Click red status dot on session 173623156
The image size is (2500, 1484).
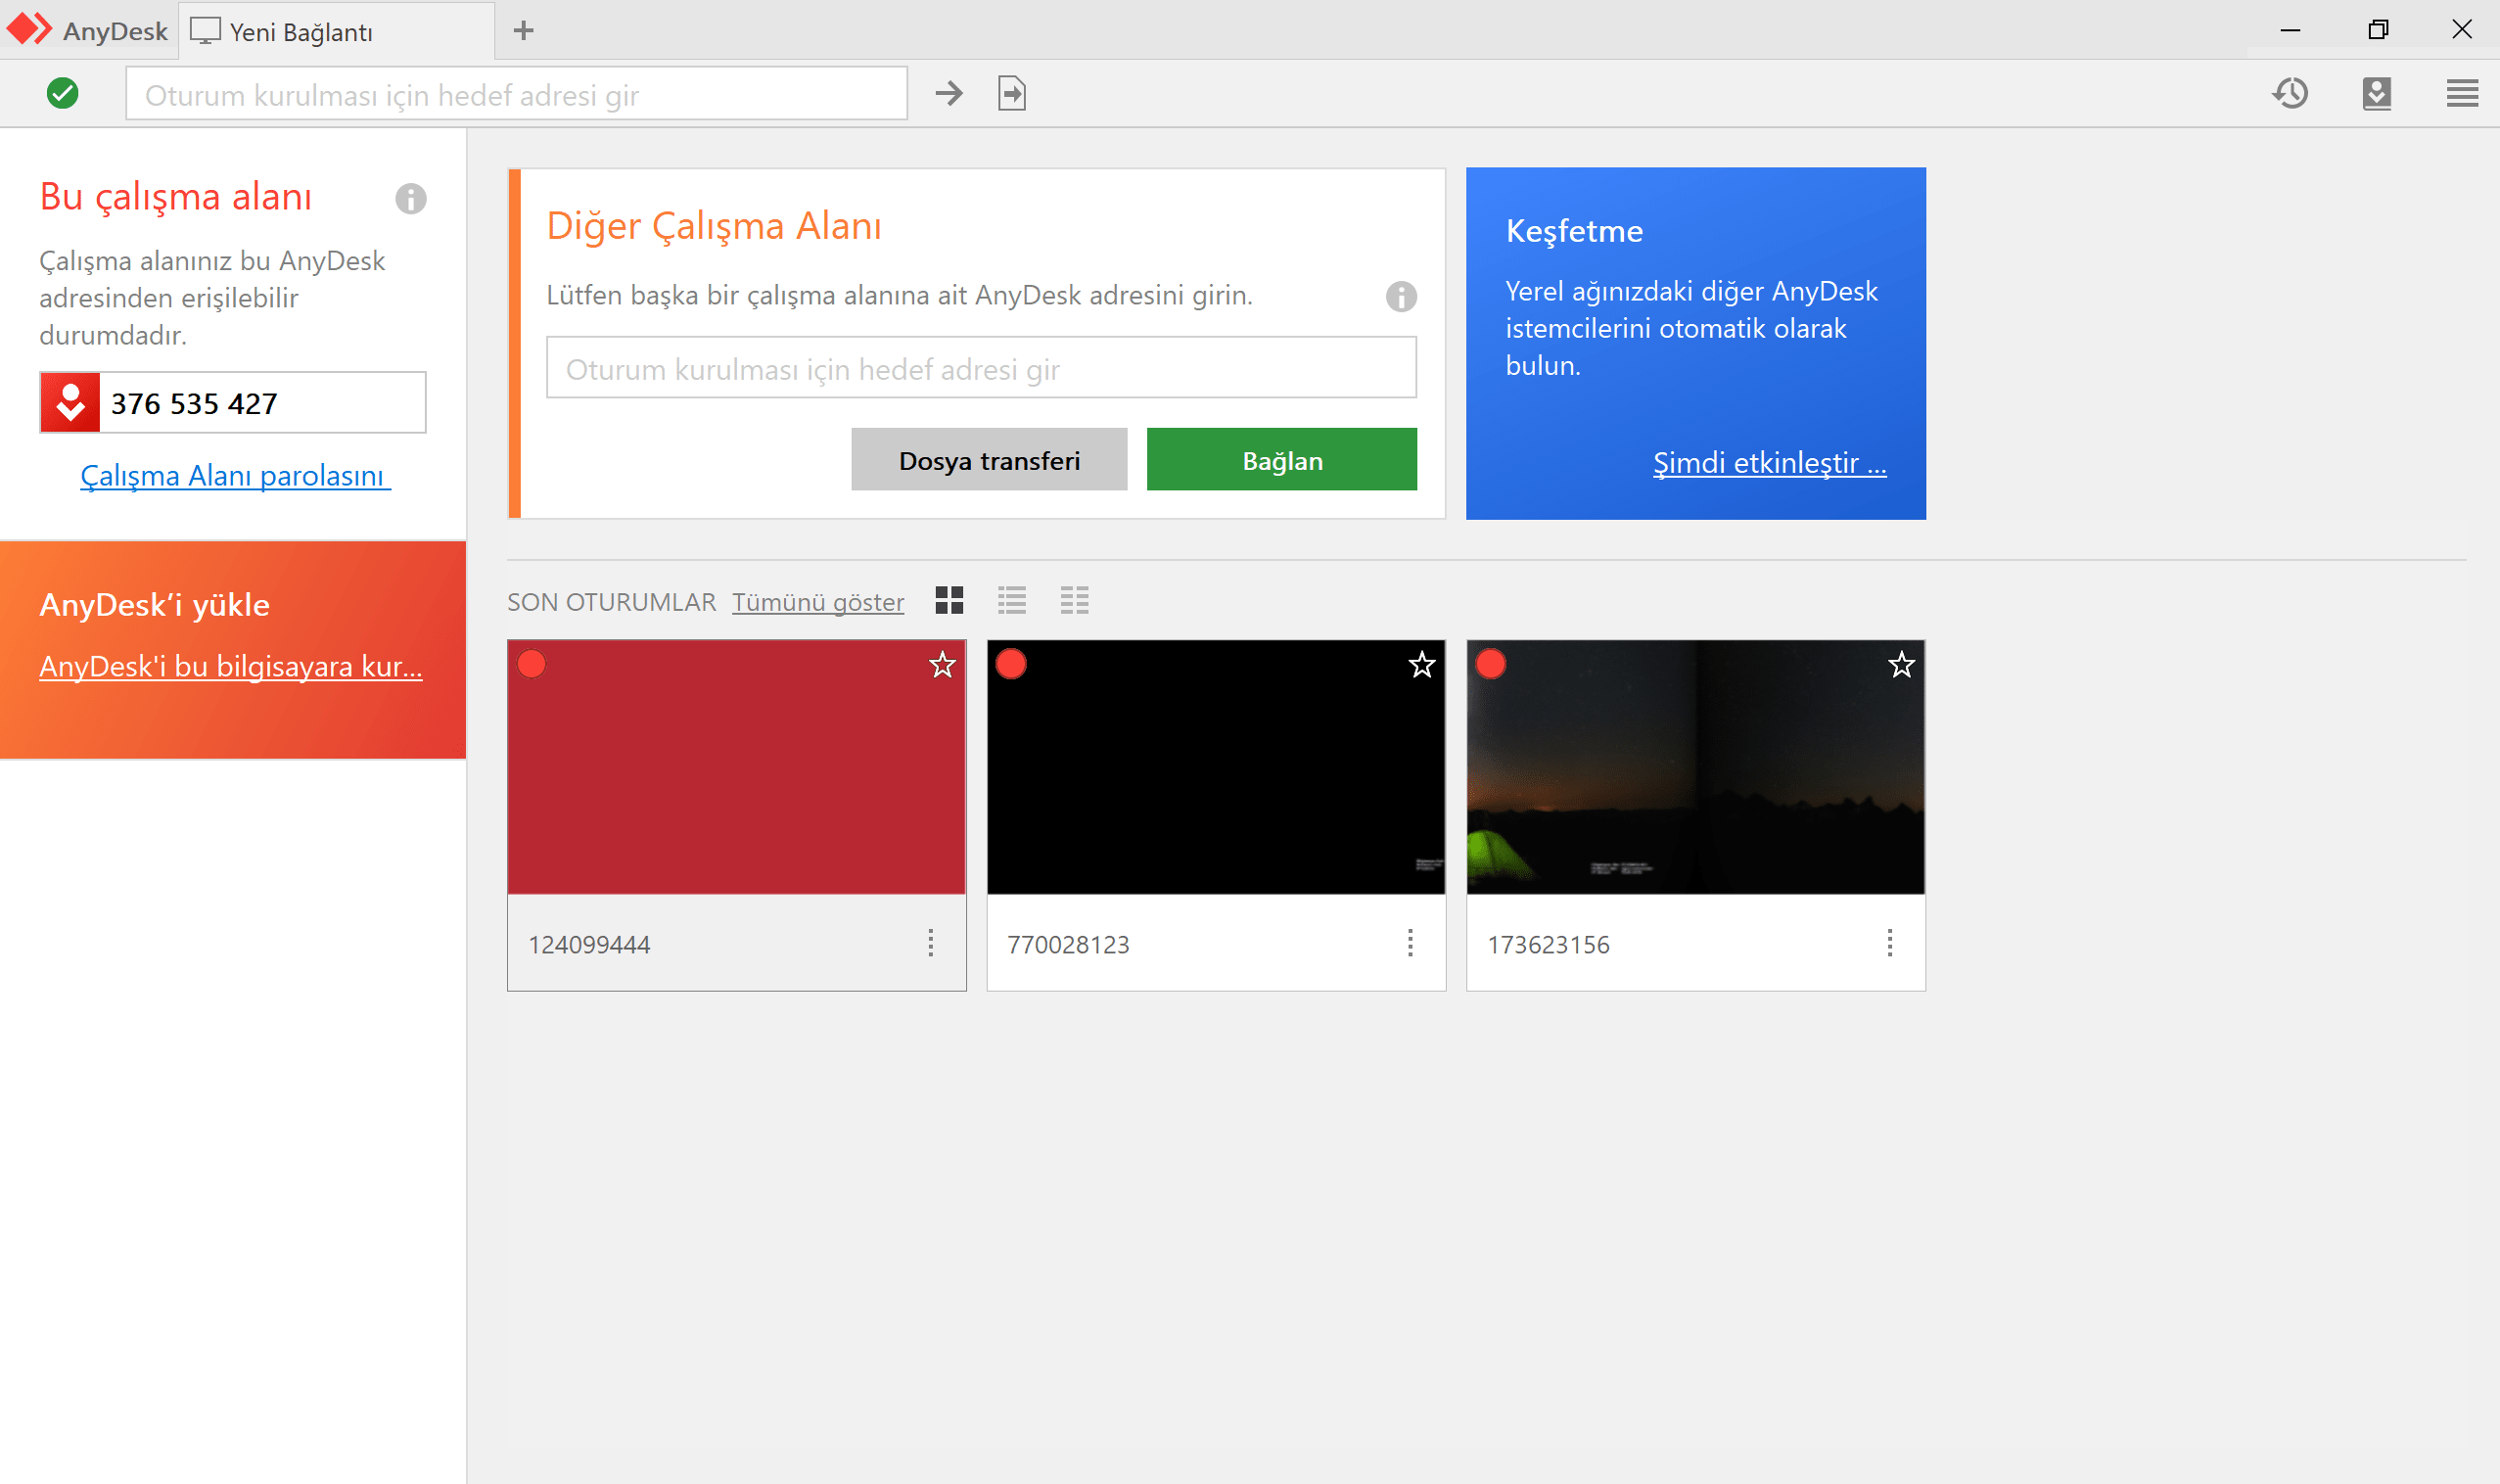click(1491, 664)
